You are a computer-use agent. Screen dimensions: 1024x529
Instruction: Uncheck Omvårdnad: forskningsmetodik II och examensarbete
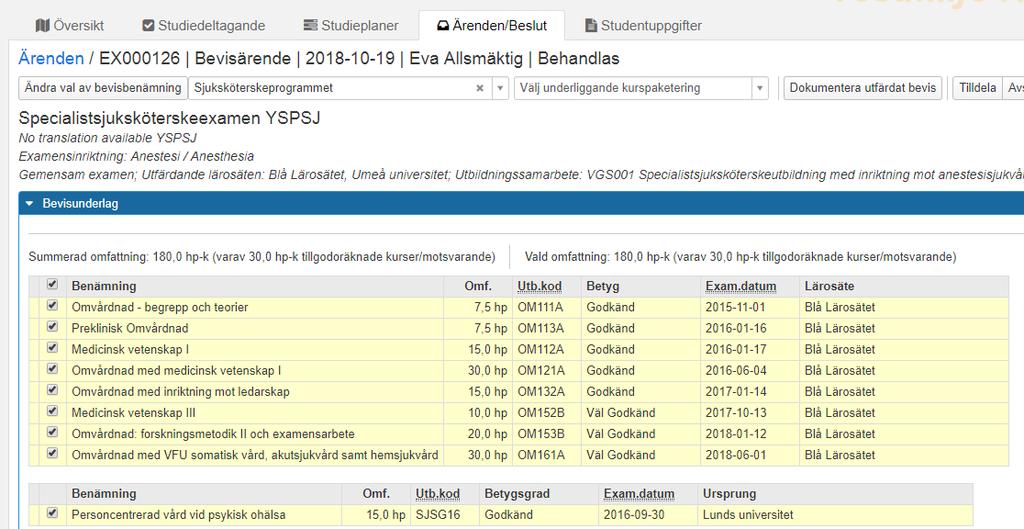click(52, 432)
